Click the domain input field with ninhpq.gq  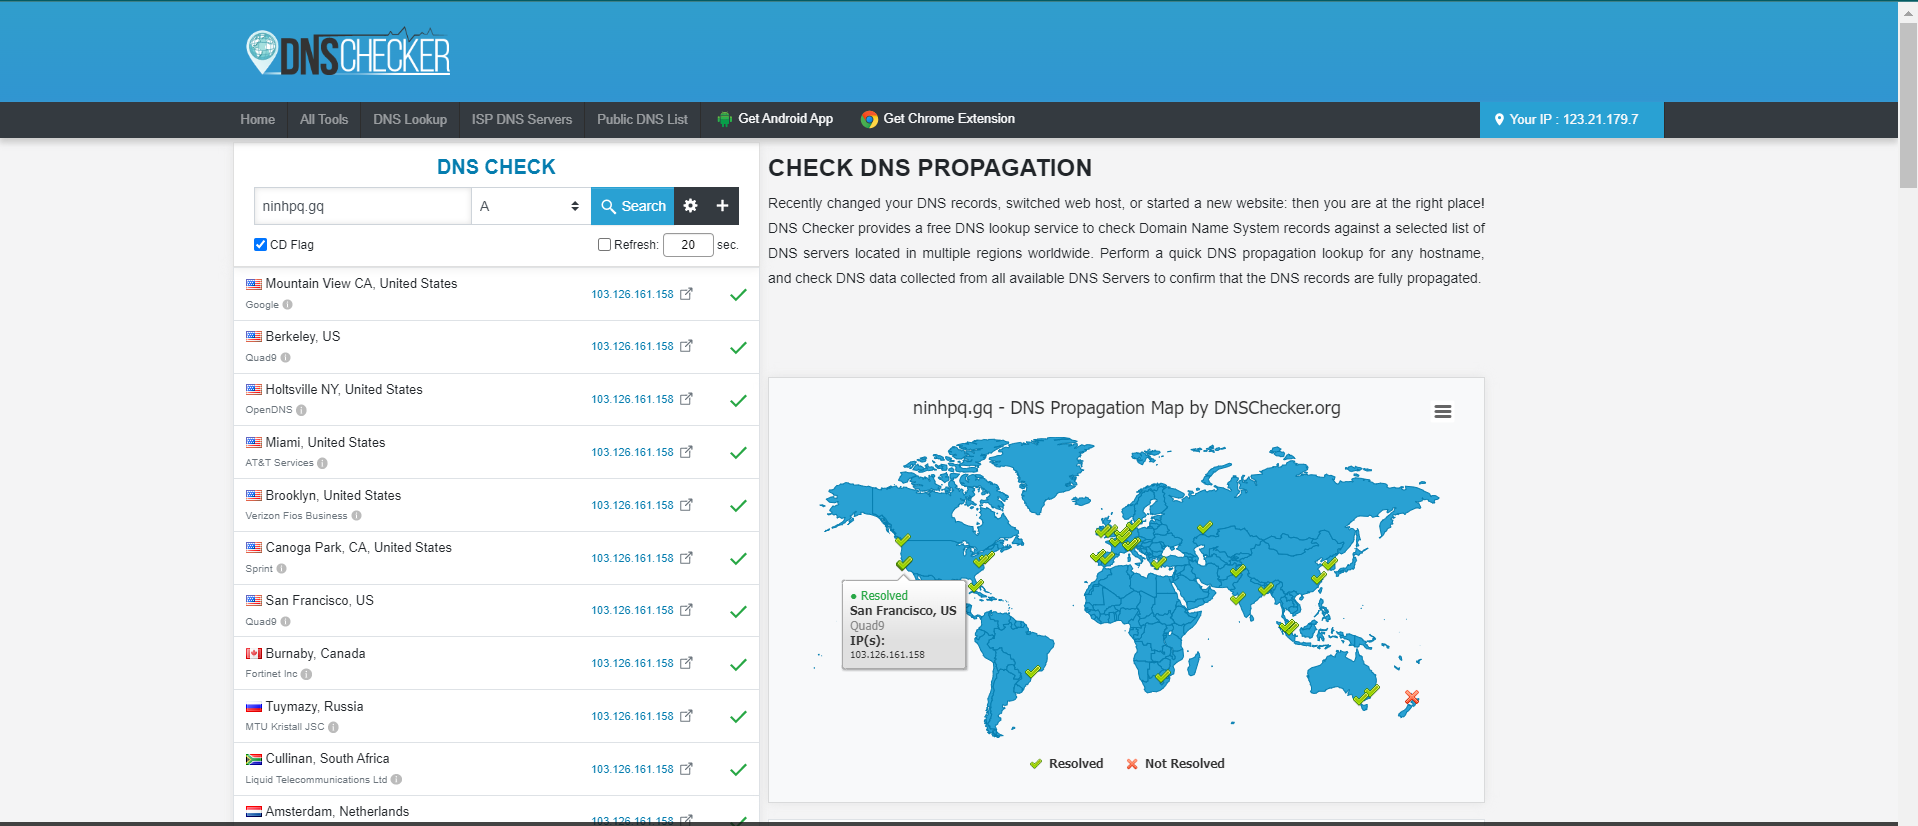362,206
